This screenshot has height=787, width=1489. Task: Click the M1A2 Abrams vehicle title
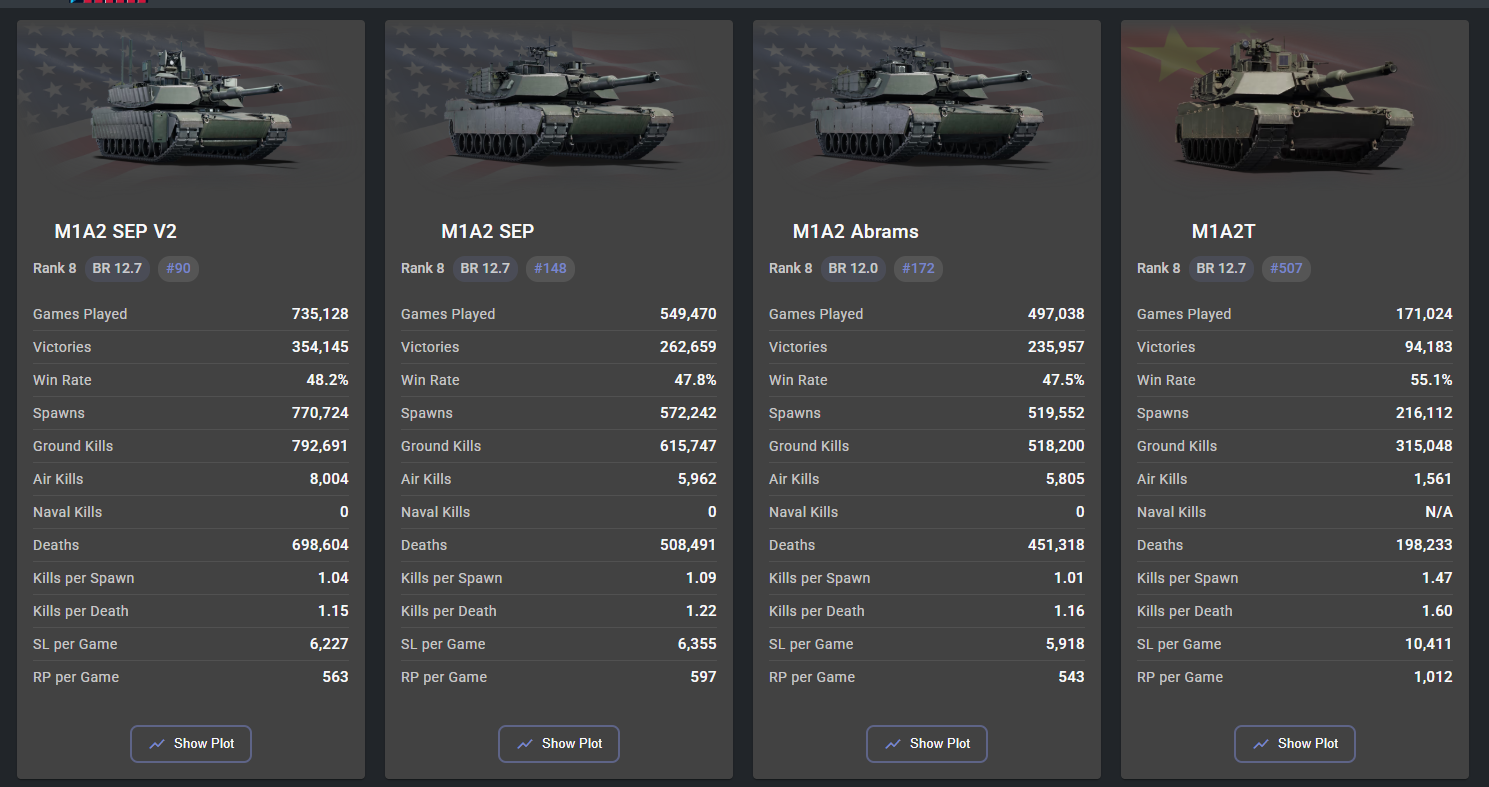click(x=855, y=232)
